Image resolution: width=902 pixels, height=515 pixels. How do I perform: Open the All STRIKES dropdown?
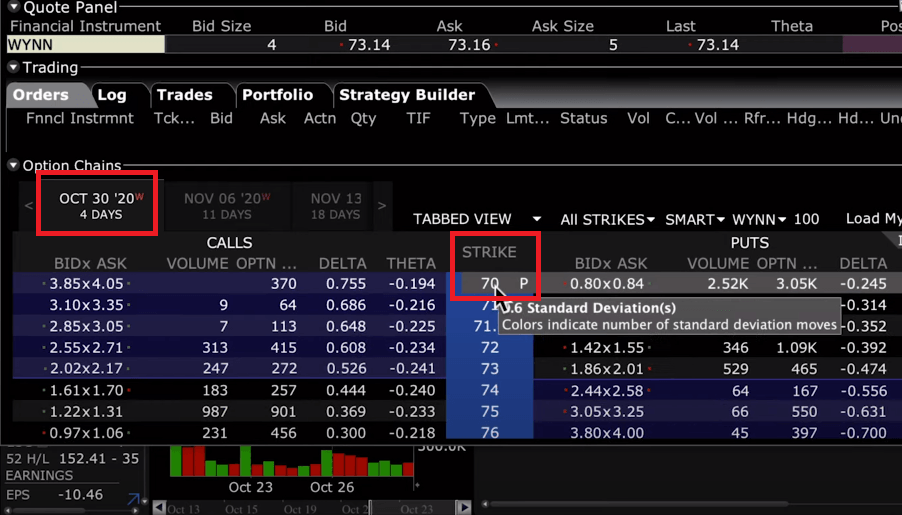607,219
